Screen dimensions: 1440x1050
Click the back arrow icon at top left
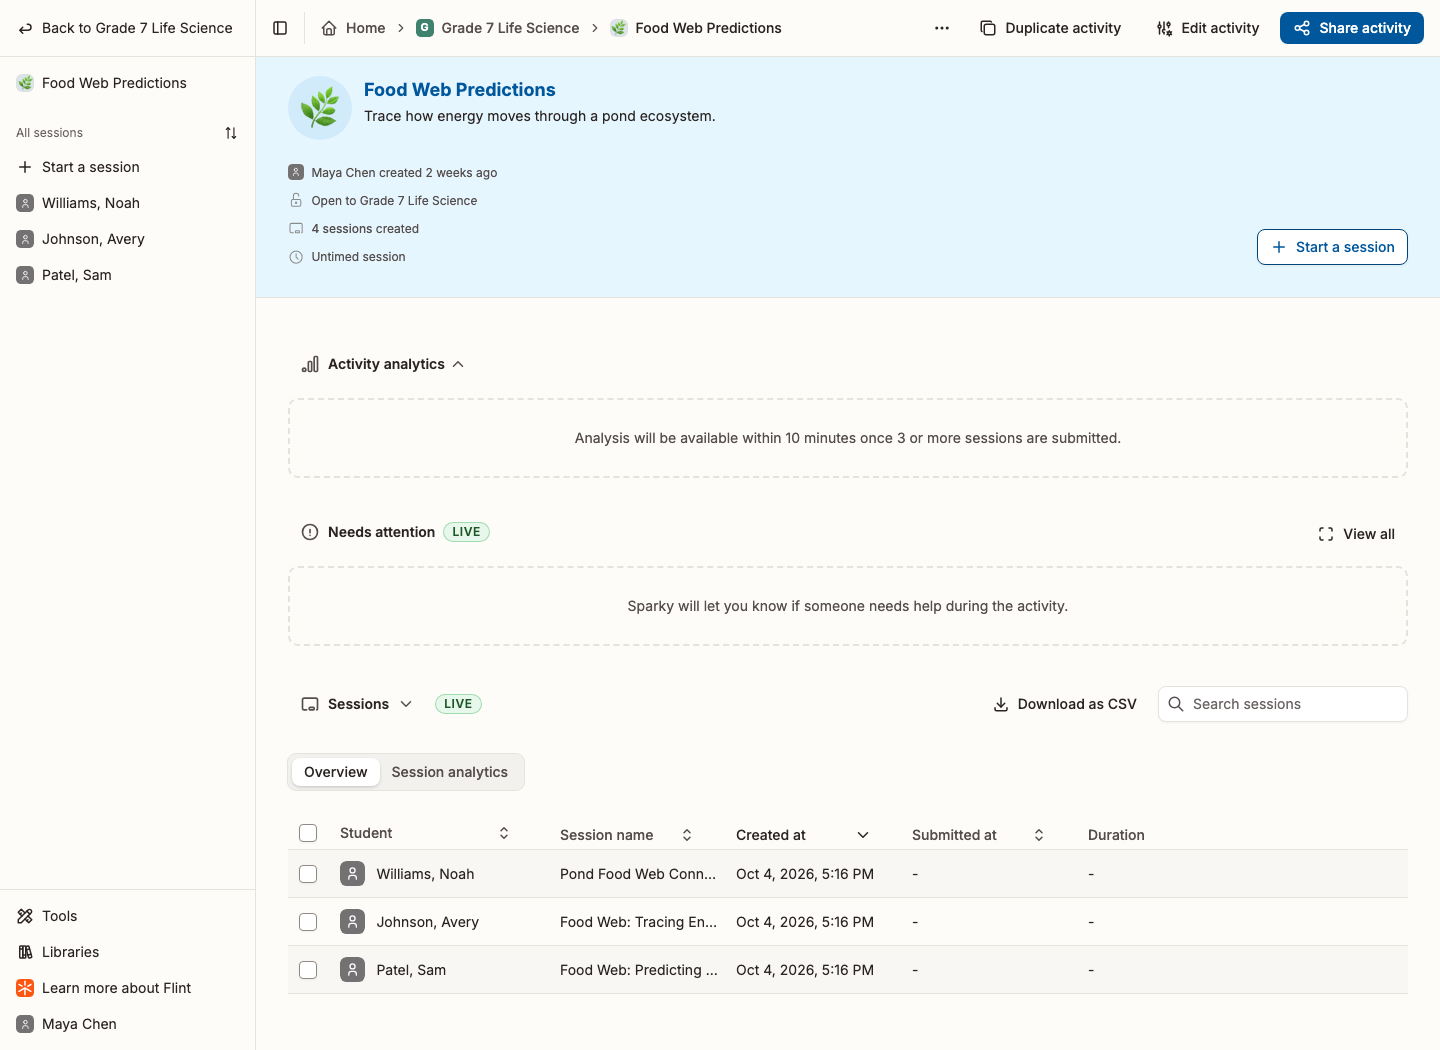click(x=25, y=28)
